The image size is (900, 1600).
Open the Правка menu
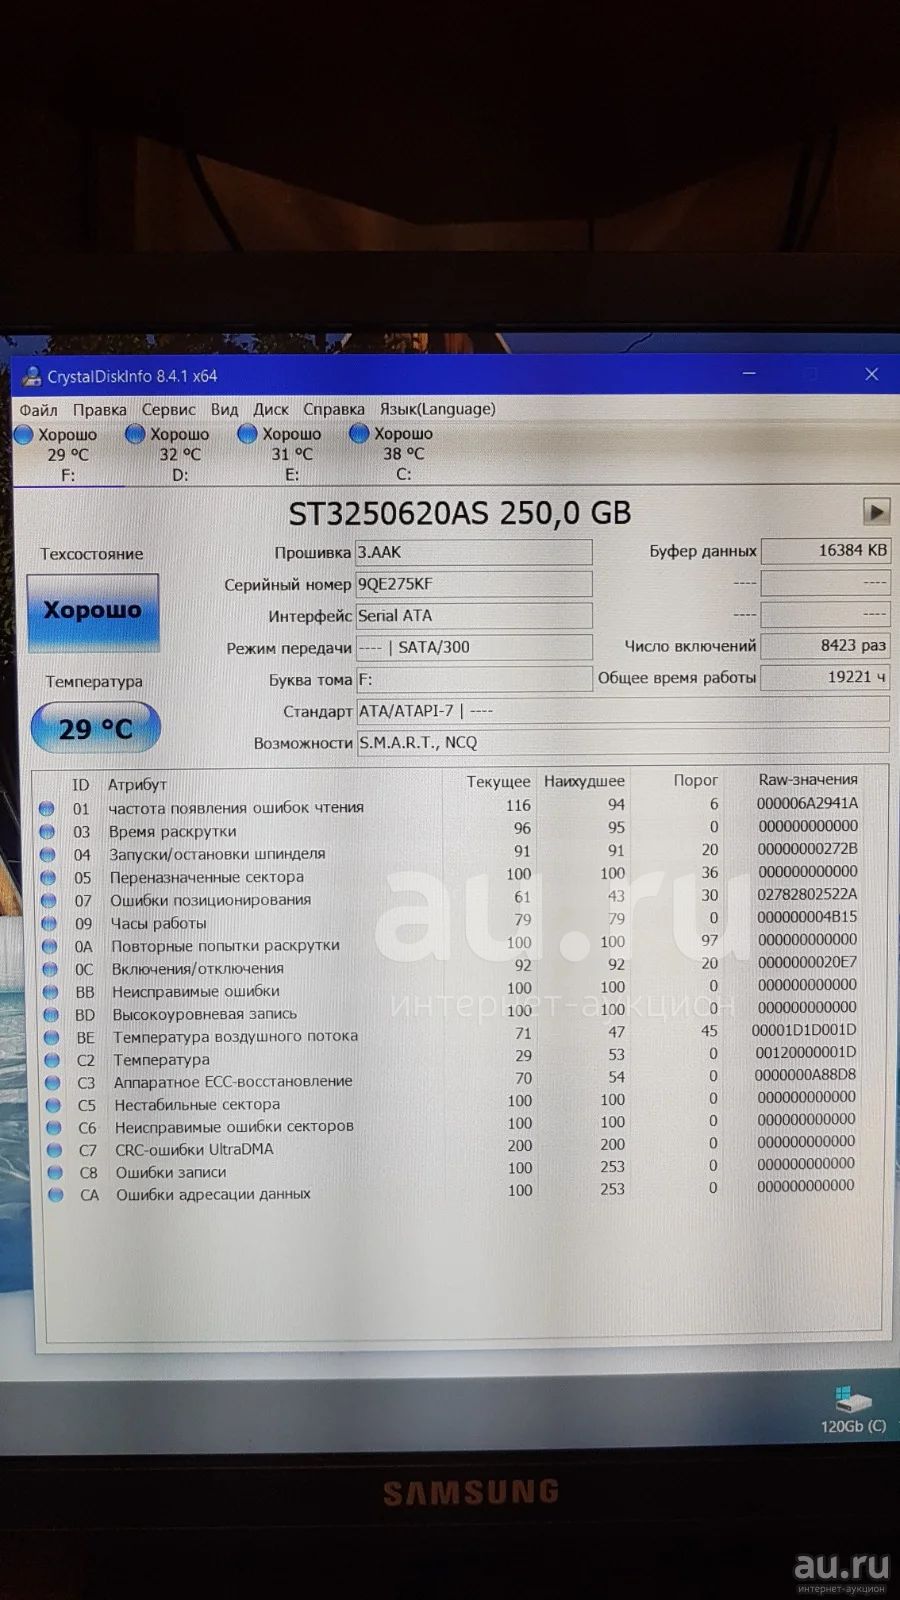99,410
